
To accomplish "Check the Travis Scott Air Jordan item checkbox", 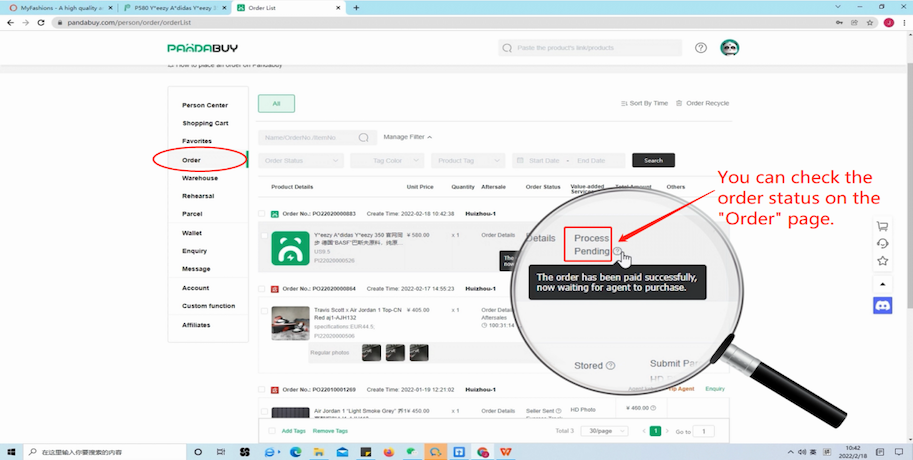I will 264,311.
